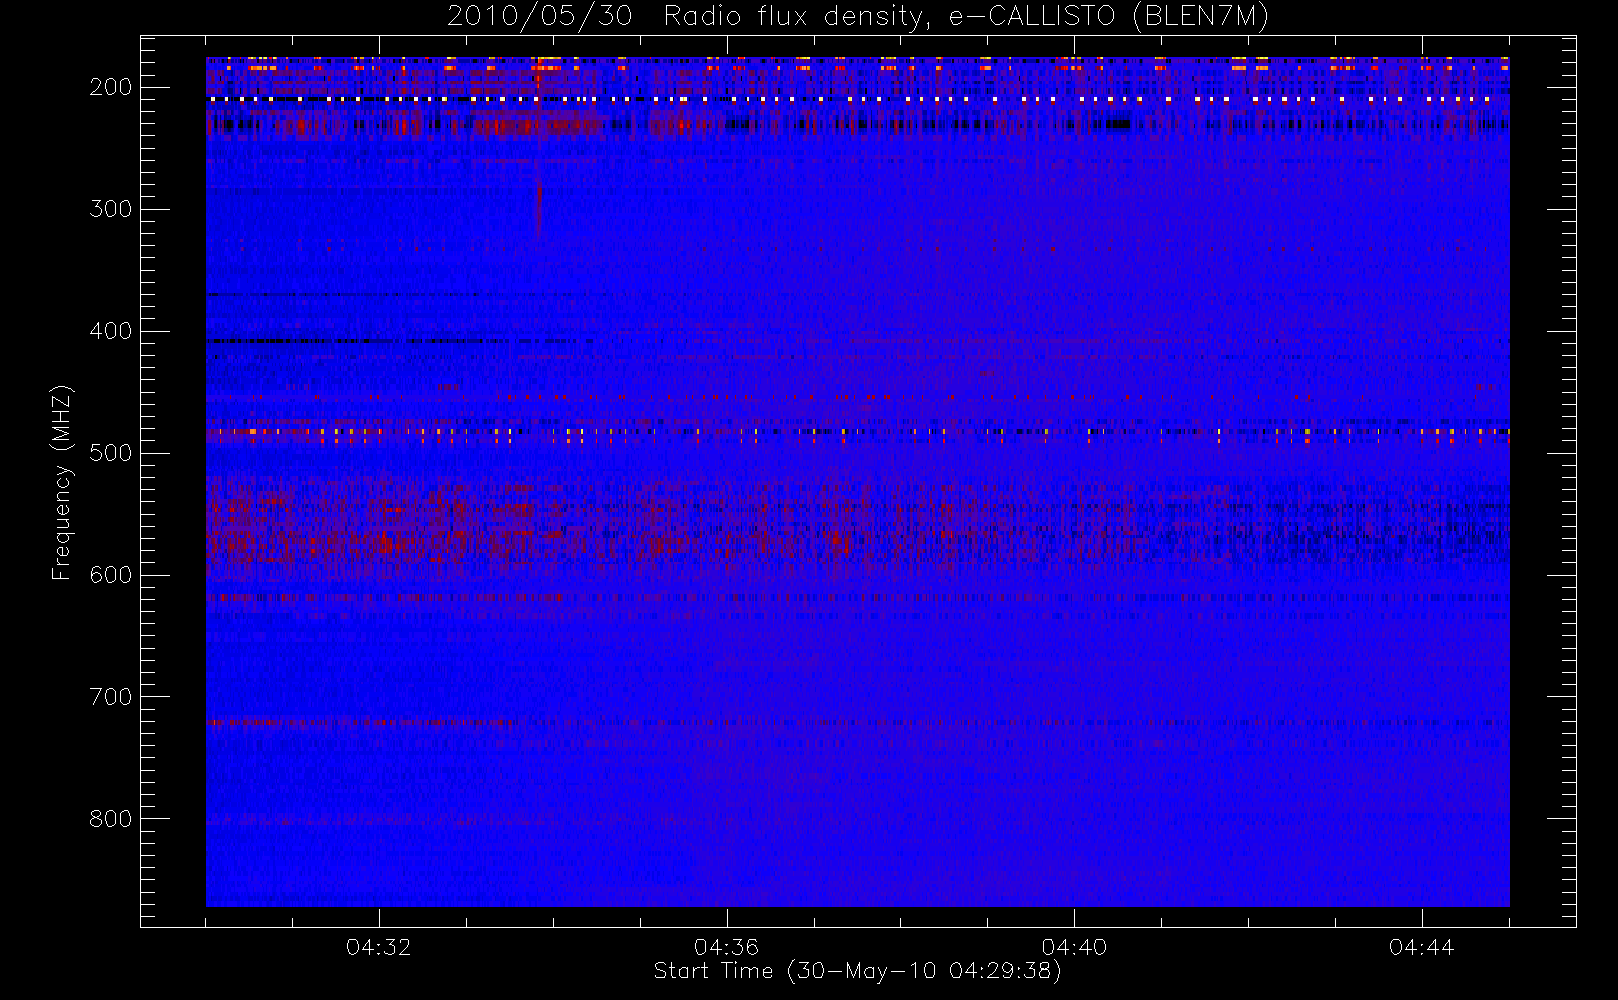1618x1000 pixels.
Task: Click the 'Frequency (MHz)' axis label
Action: tap(62, 482)
